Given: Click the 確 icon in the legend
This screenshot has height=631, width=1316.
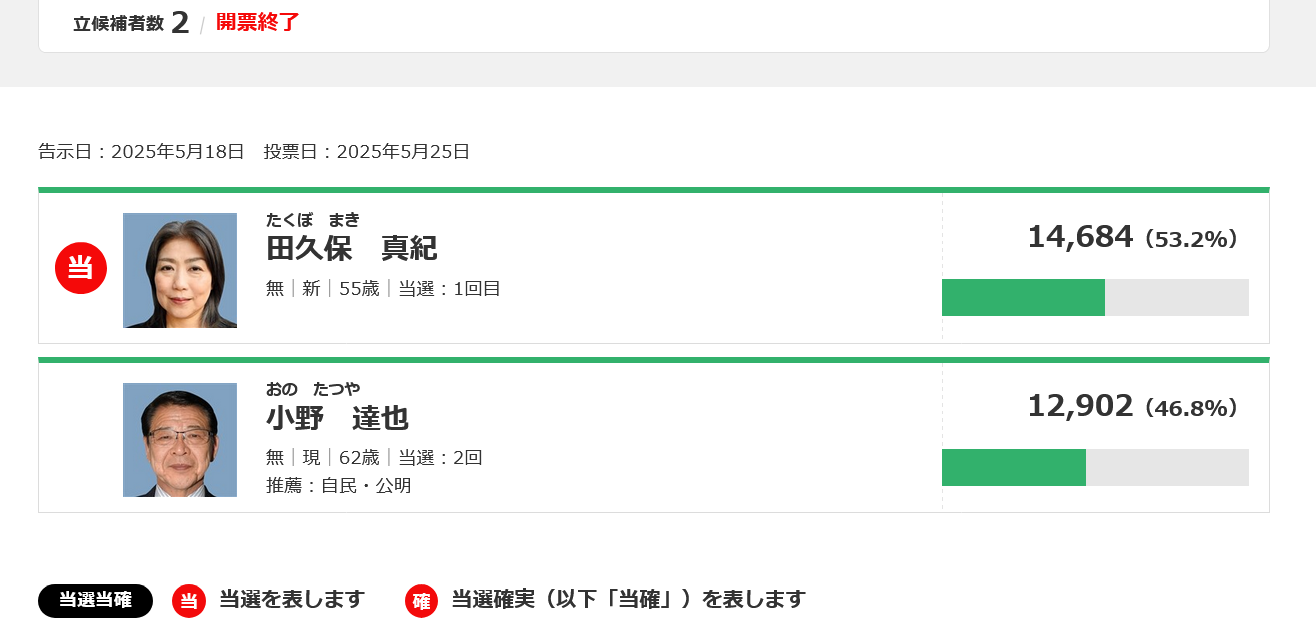Looking at the screenshot, I should click(421, 600).
